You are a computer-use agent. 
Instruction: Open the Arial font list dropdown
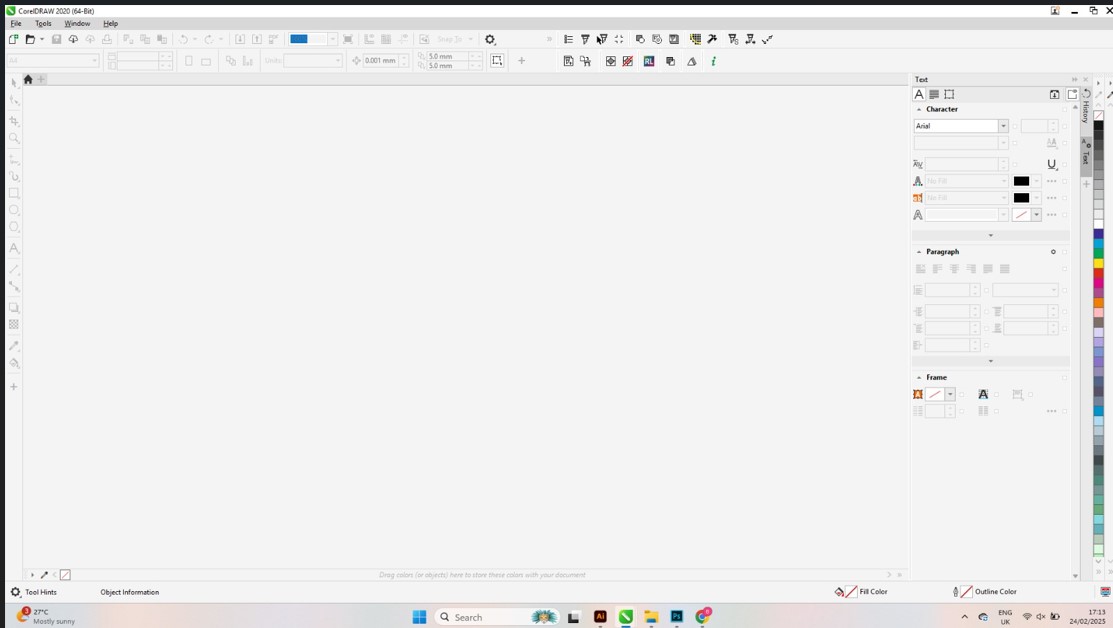click(1003, 126)
